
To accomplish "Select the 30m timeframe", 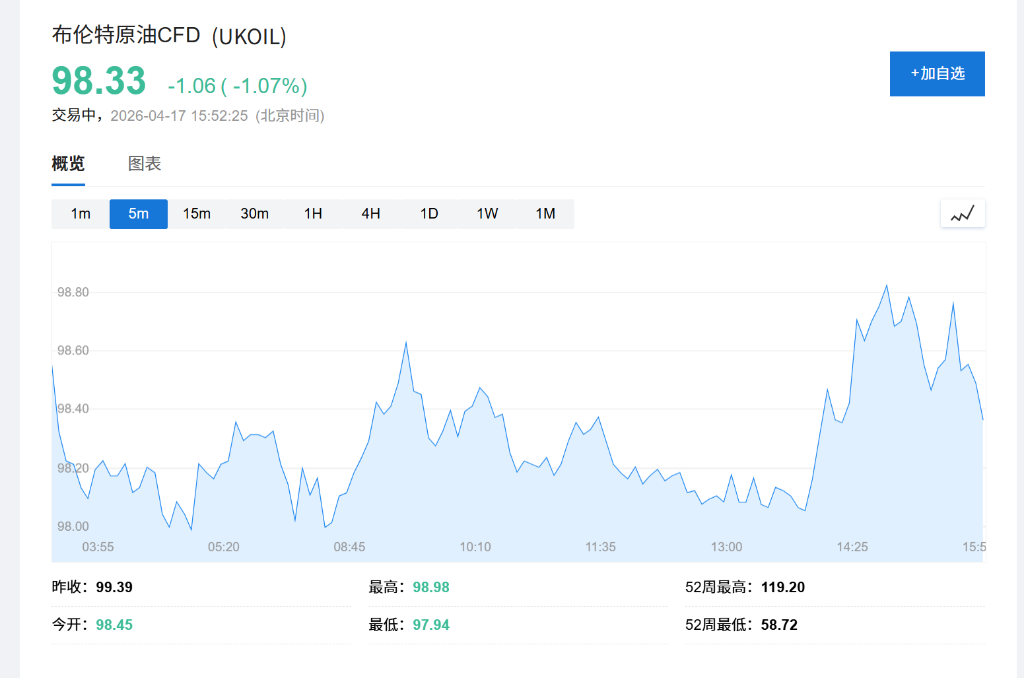I will (x=255, y=213).
